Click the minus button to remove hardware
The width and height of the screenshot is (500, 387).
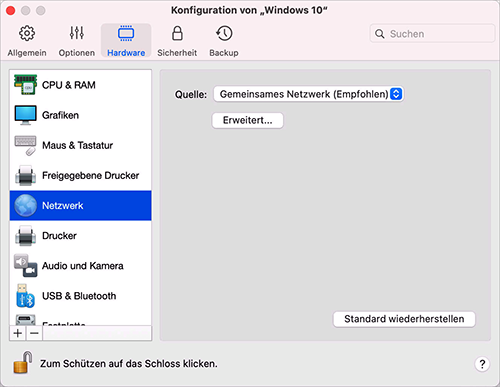(34, 333)
